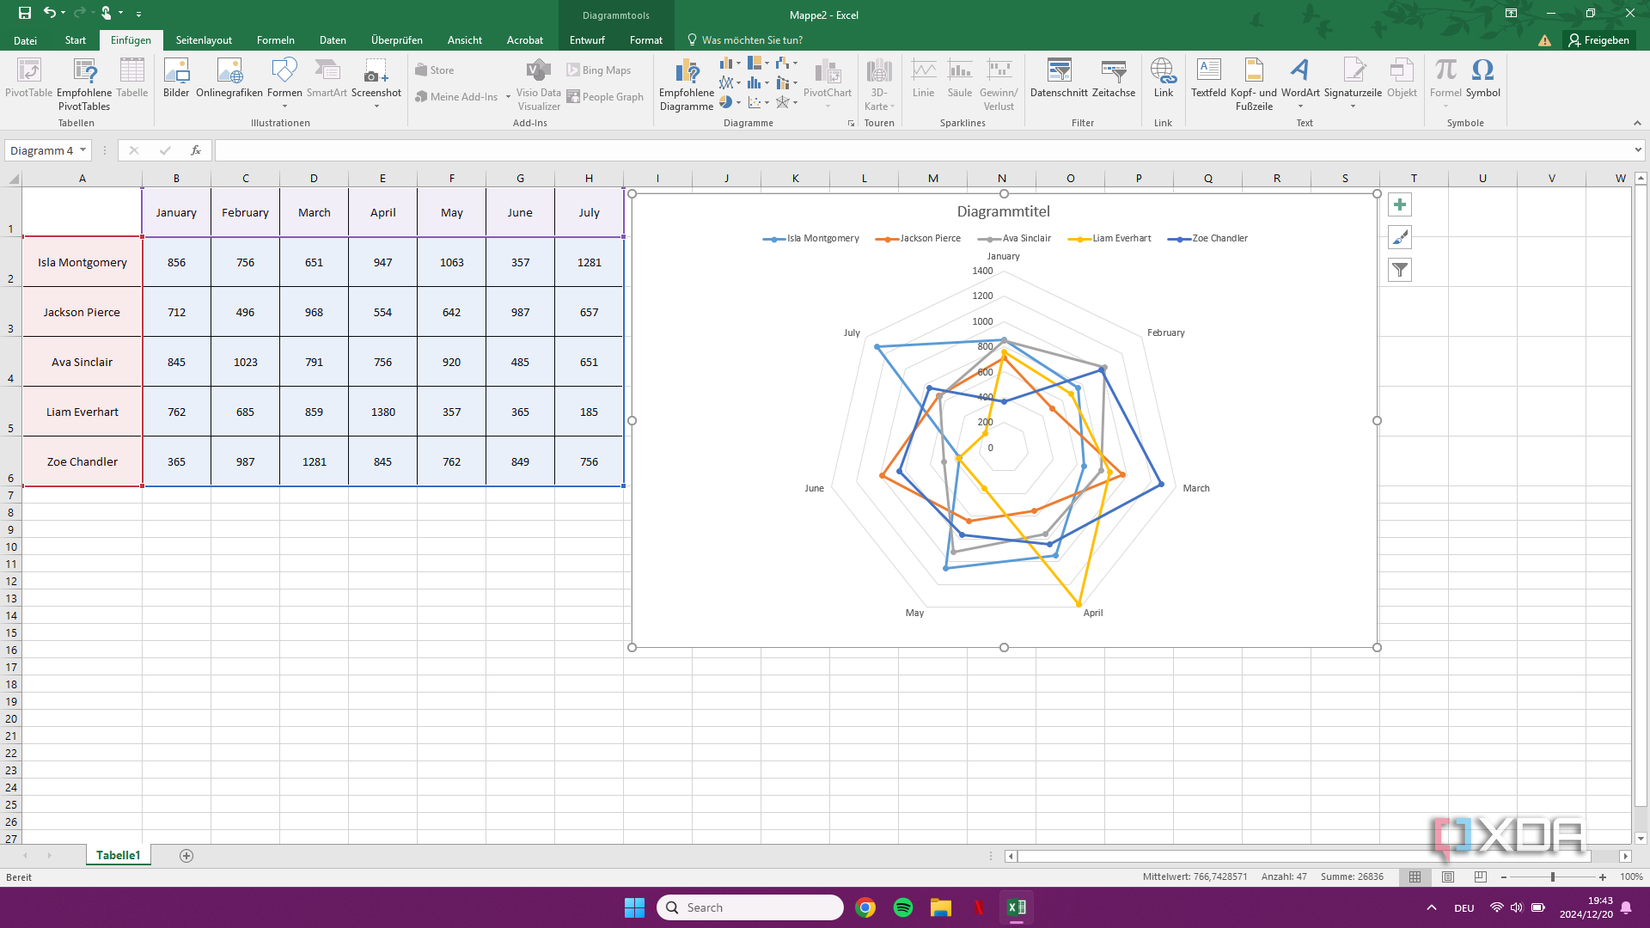Image resolution: width=1650 pixels, height=928 pixels.
Task: Open the name box dropdown showing Diagramm 4
Action: [84, 150]
